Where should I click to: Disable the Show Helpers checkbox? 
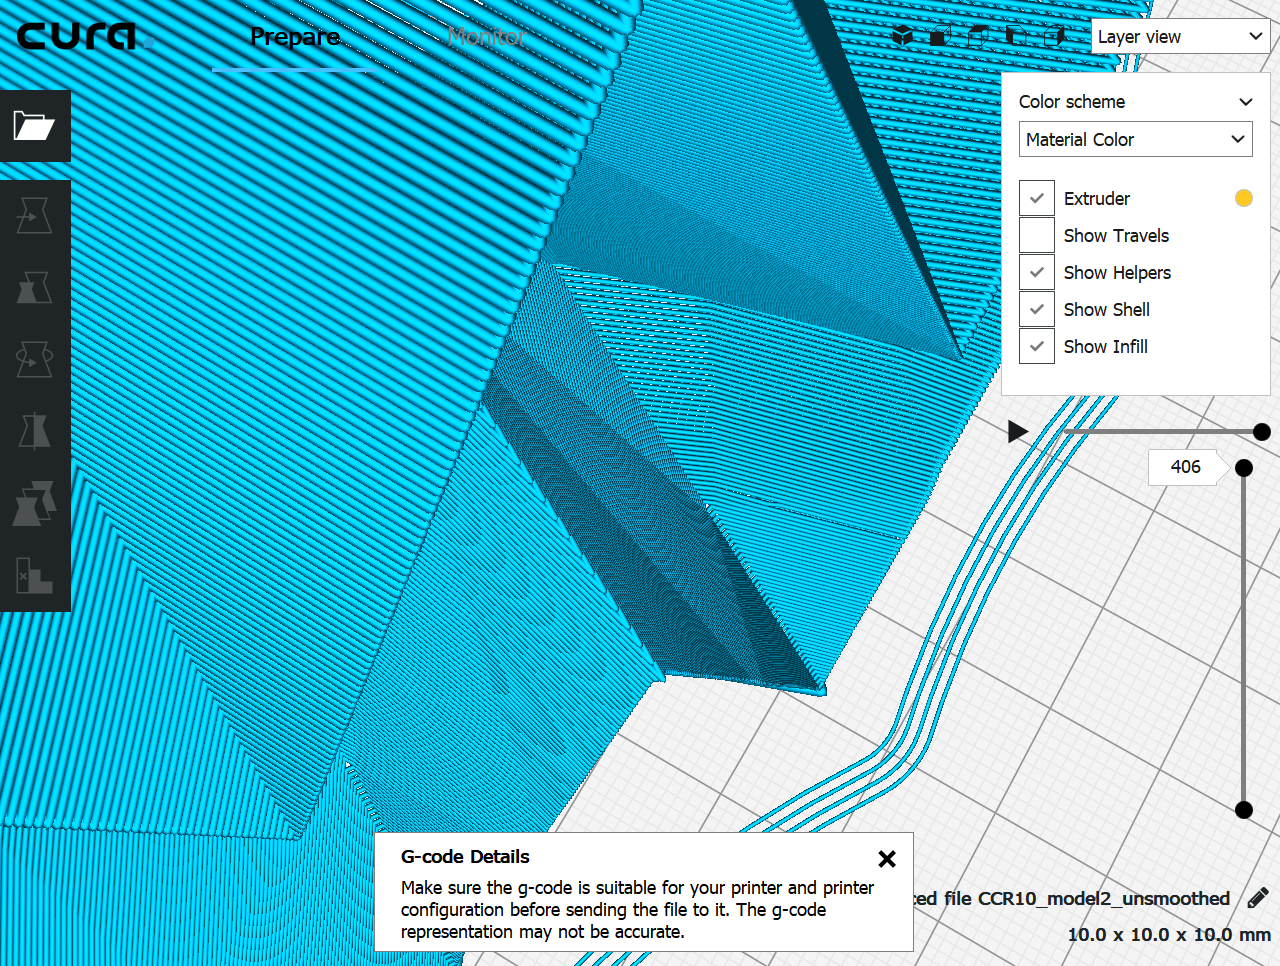1037,272
